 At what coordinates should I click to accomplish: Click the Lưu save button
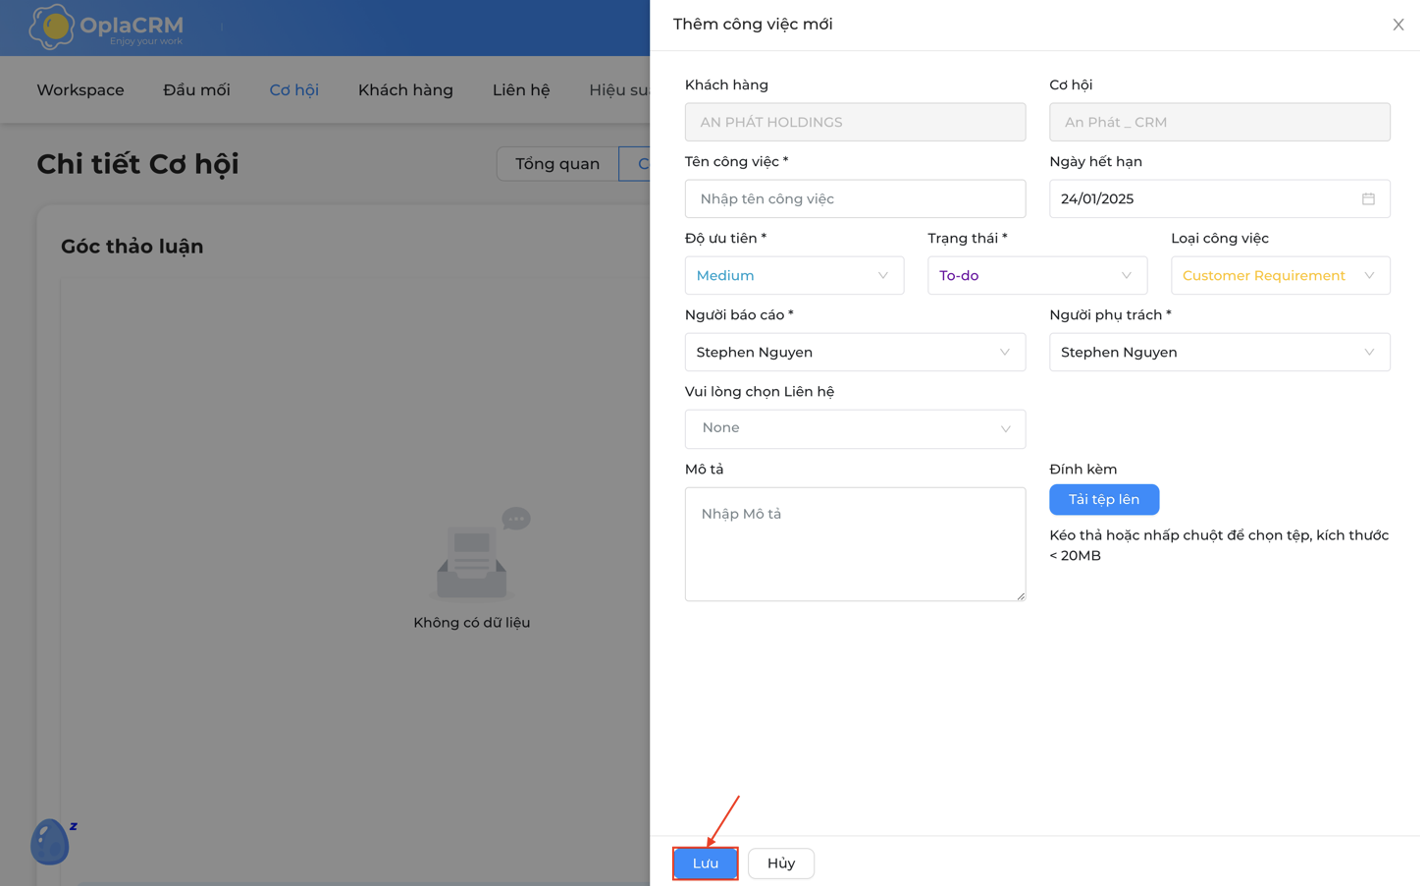point(705,863)
